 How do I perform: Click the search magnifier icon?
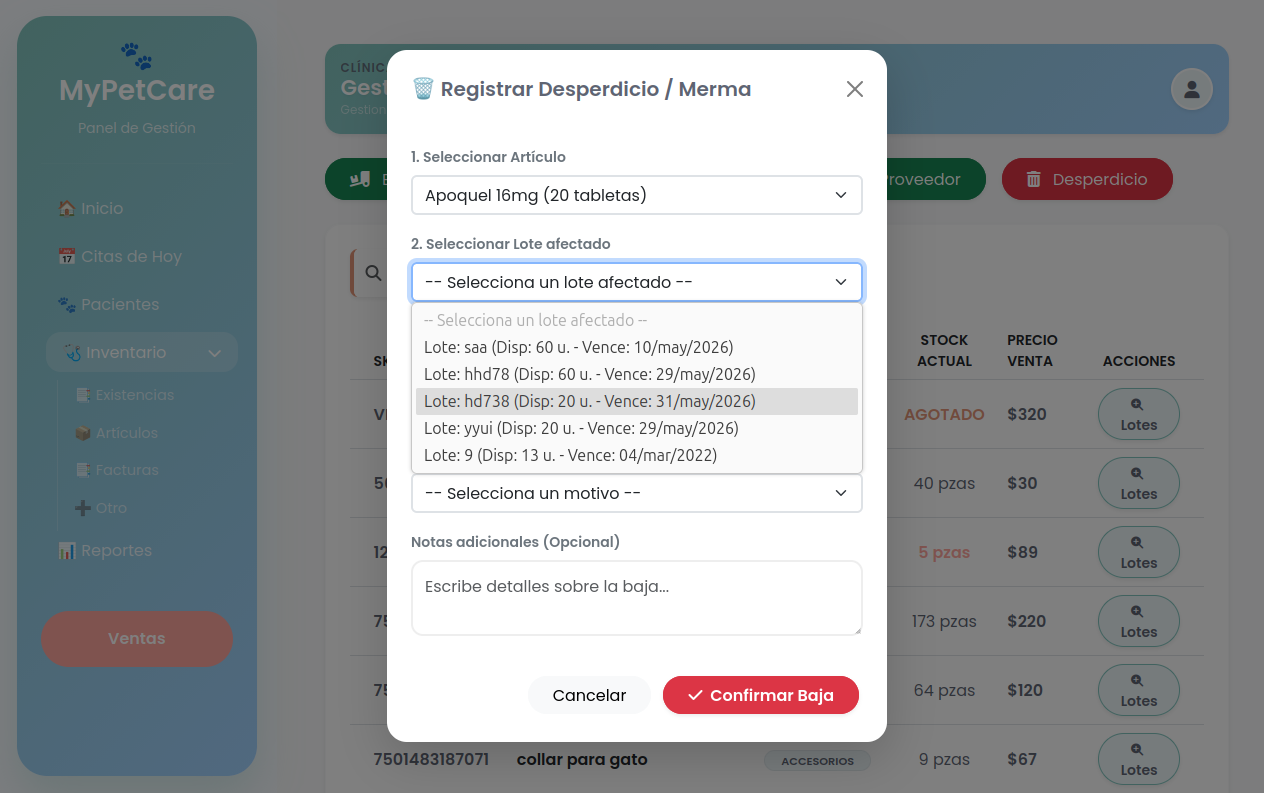coord(373,273)
